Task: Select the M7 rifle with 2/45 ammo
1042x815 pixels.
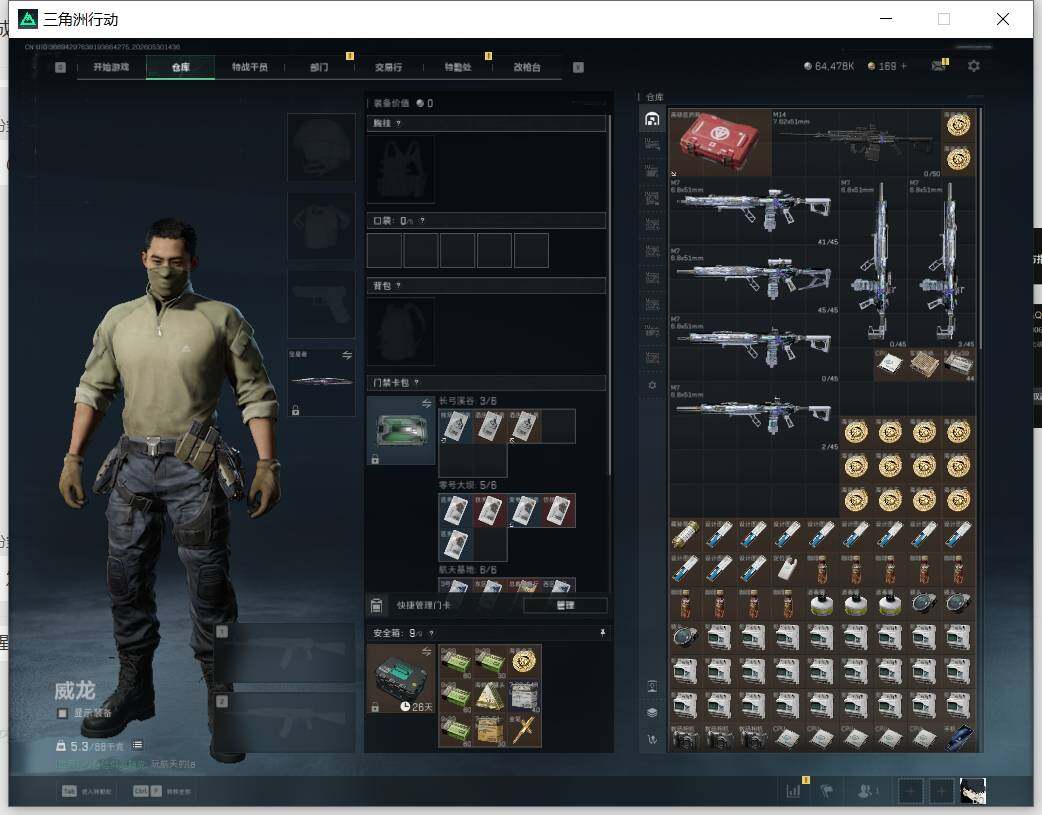Action: (x=754, y=417)
